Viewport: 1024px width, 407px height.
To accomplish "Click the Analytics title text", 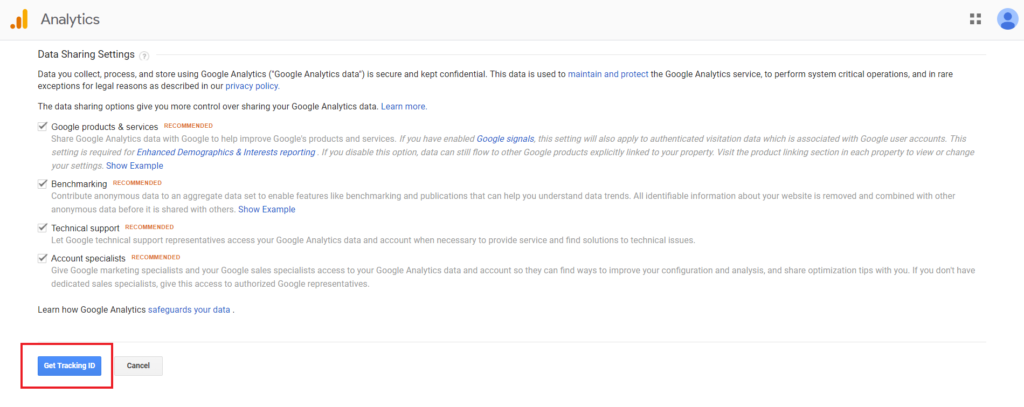I will coord(70,20).
